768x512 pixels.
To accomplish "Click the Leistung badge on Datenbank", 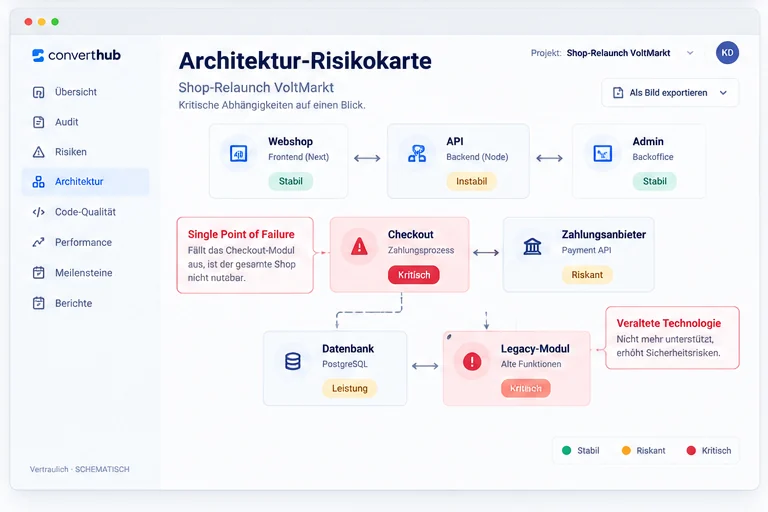I will tap(349, 388).
